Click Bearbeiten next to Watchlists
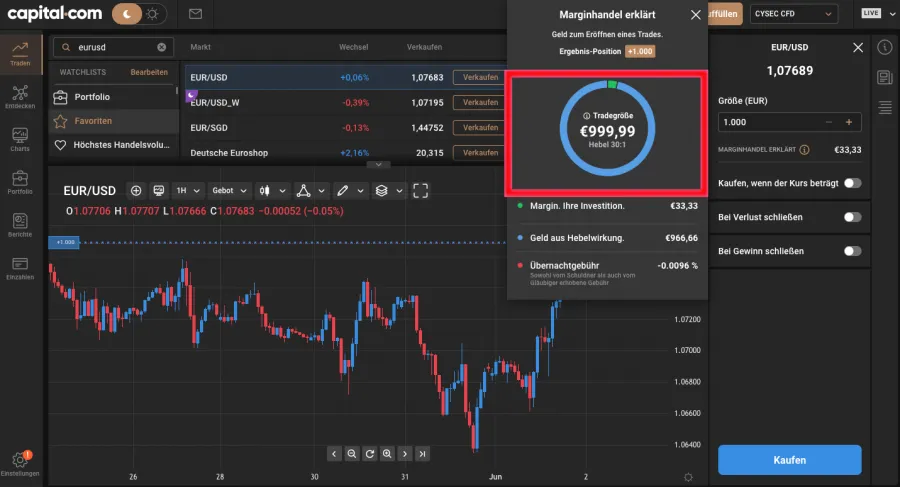 [149, 72]
